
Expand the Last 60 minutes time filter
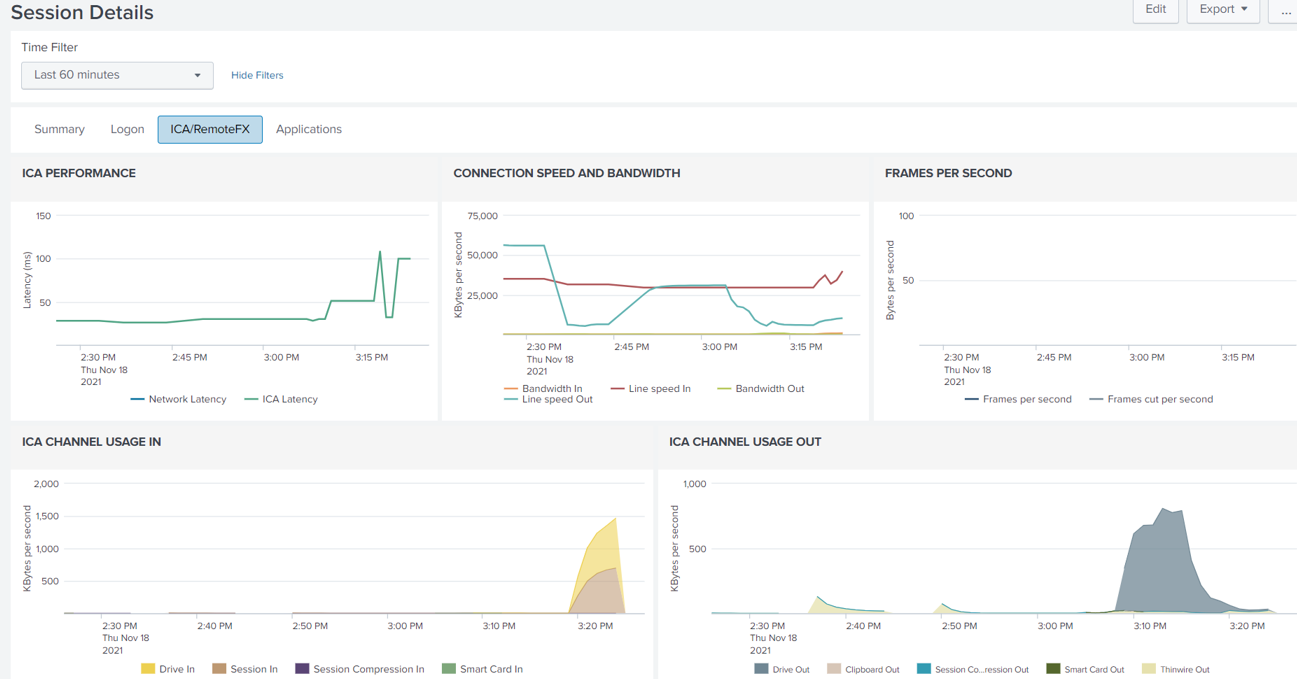pyautogui.click(x=117, y=75)
